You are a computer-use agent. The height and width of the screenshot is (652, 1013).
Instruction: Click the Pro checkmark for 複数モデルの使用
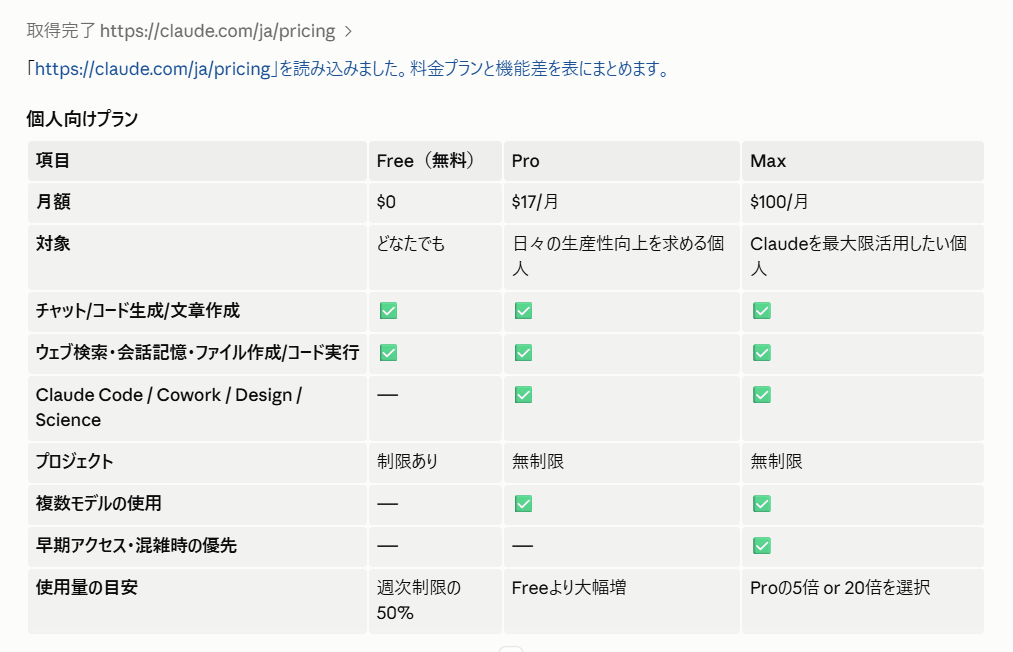(x=523, y=504)
